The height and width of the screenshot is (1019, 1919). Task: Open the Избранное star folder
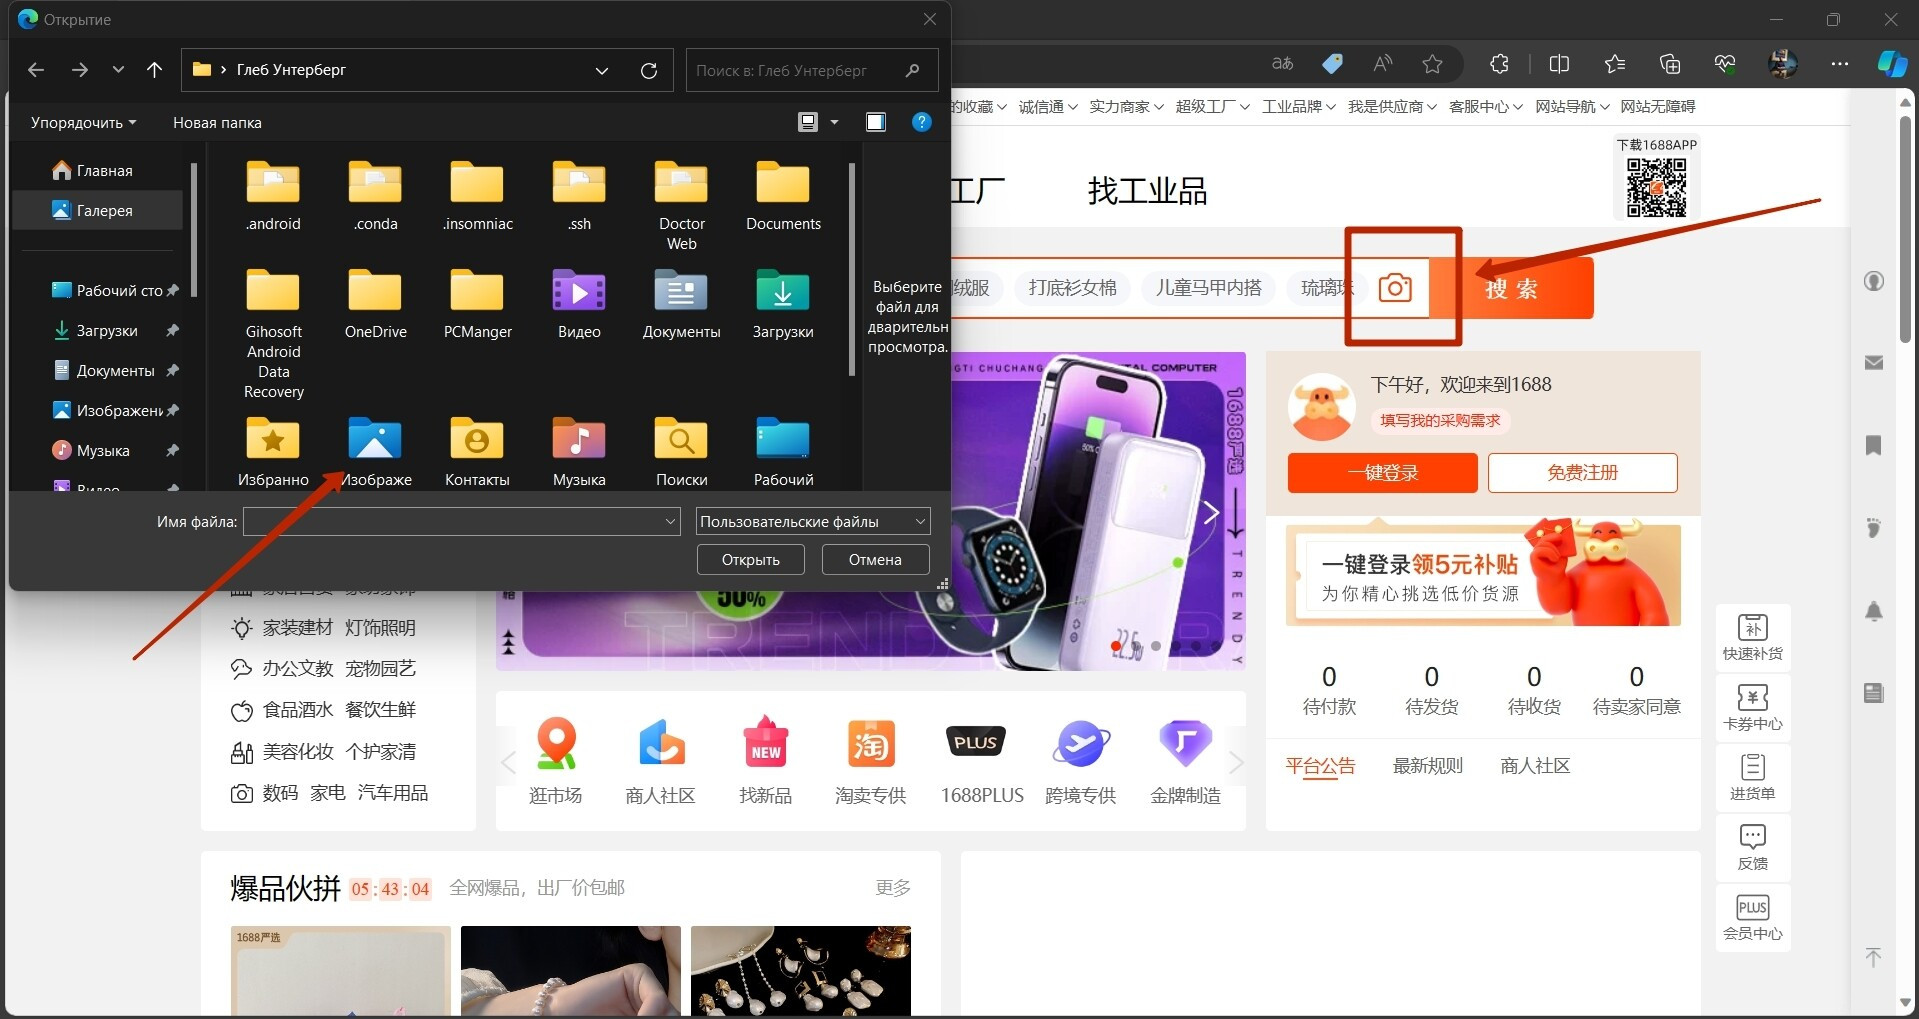(273, 452)
